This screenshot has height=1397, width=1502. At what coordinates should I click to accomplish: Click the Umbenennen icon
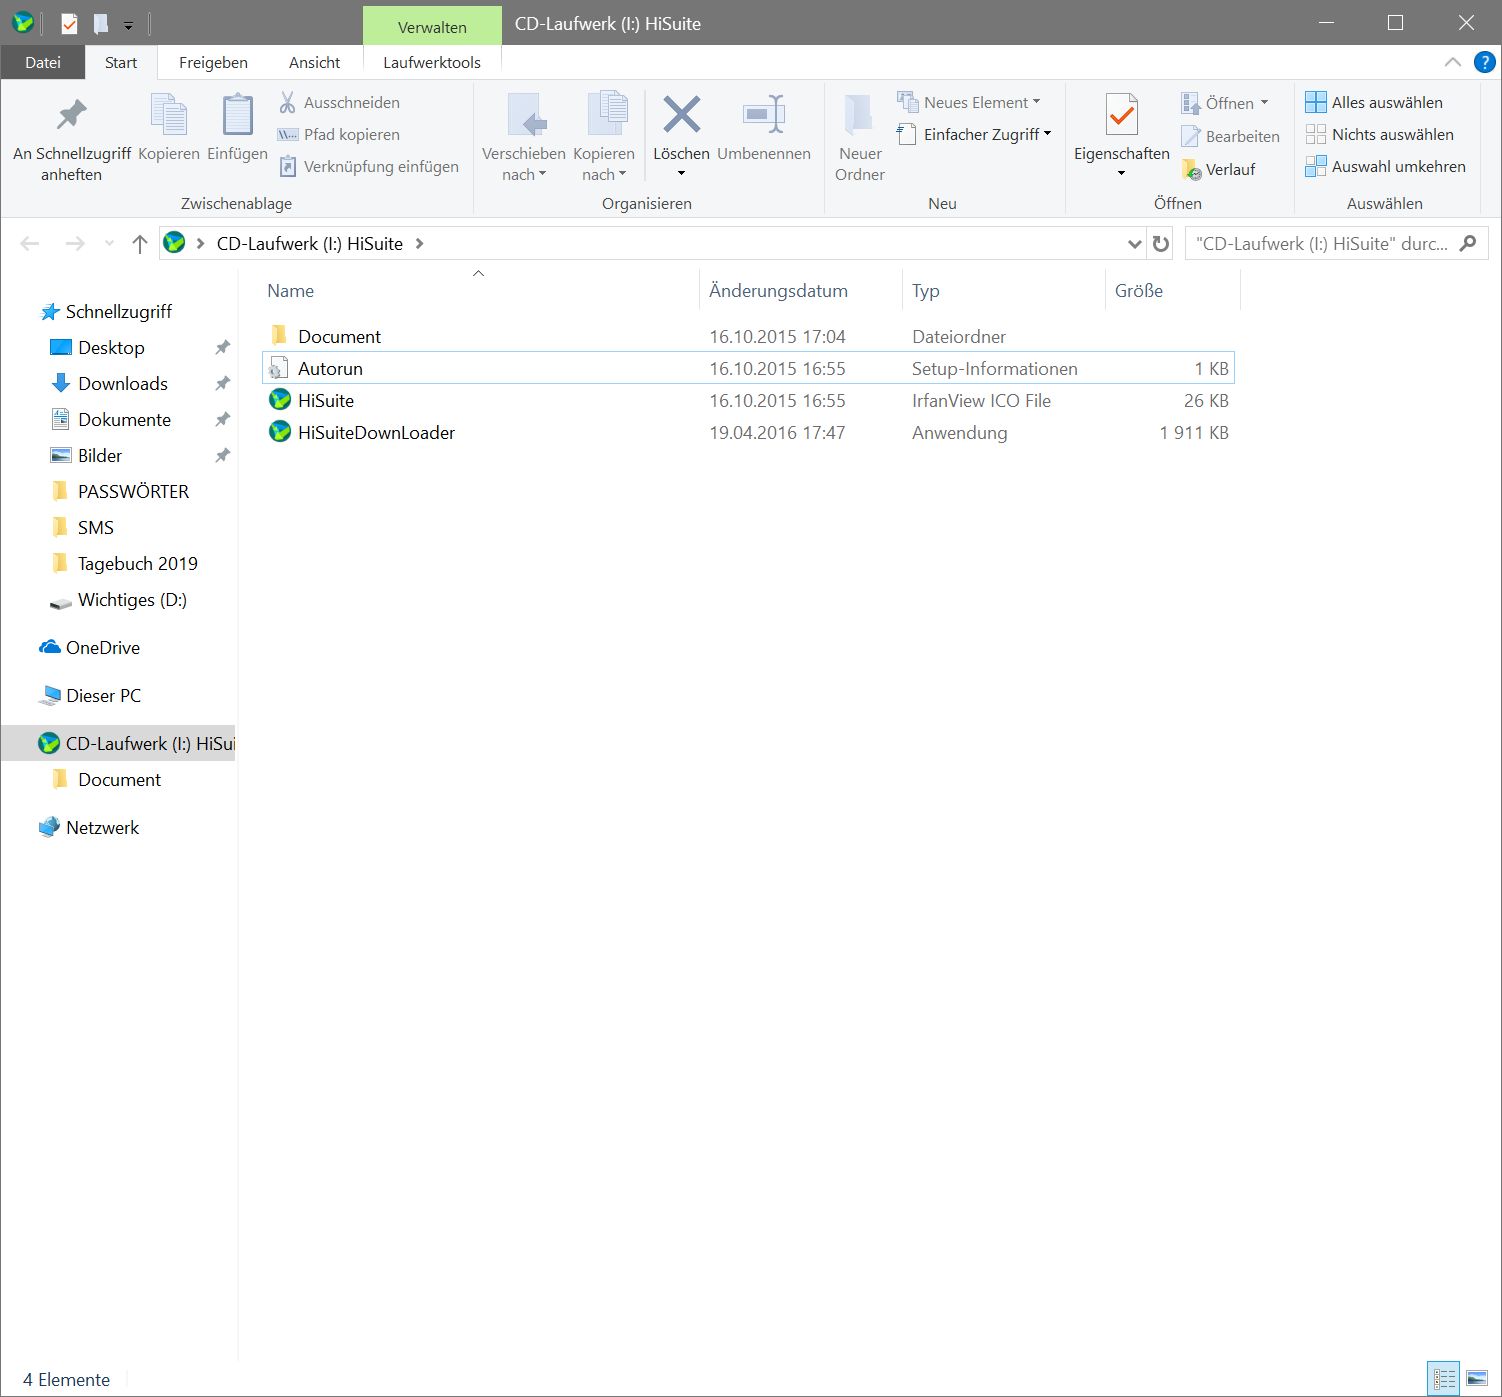[764, 114]
